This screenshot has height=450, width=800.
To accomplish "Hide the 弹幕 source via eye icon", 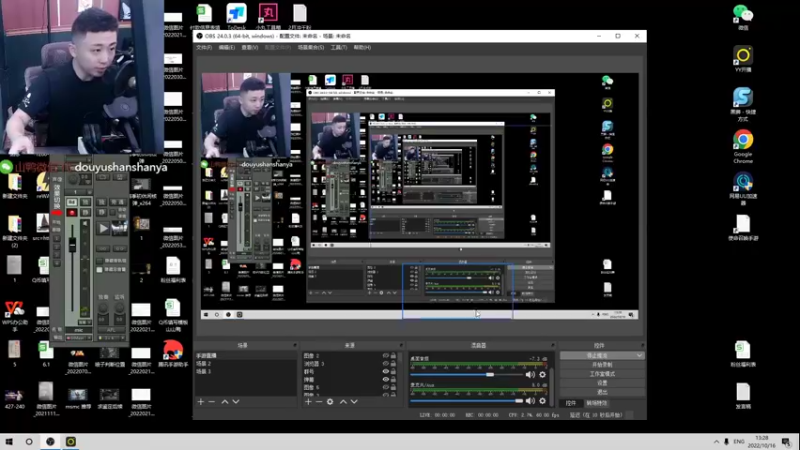I will point(386,380).
